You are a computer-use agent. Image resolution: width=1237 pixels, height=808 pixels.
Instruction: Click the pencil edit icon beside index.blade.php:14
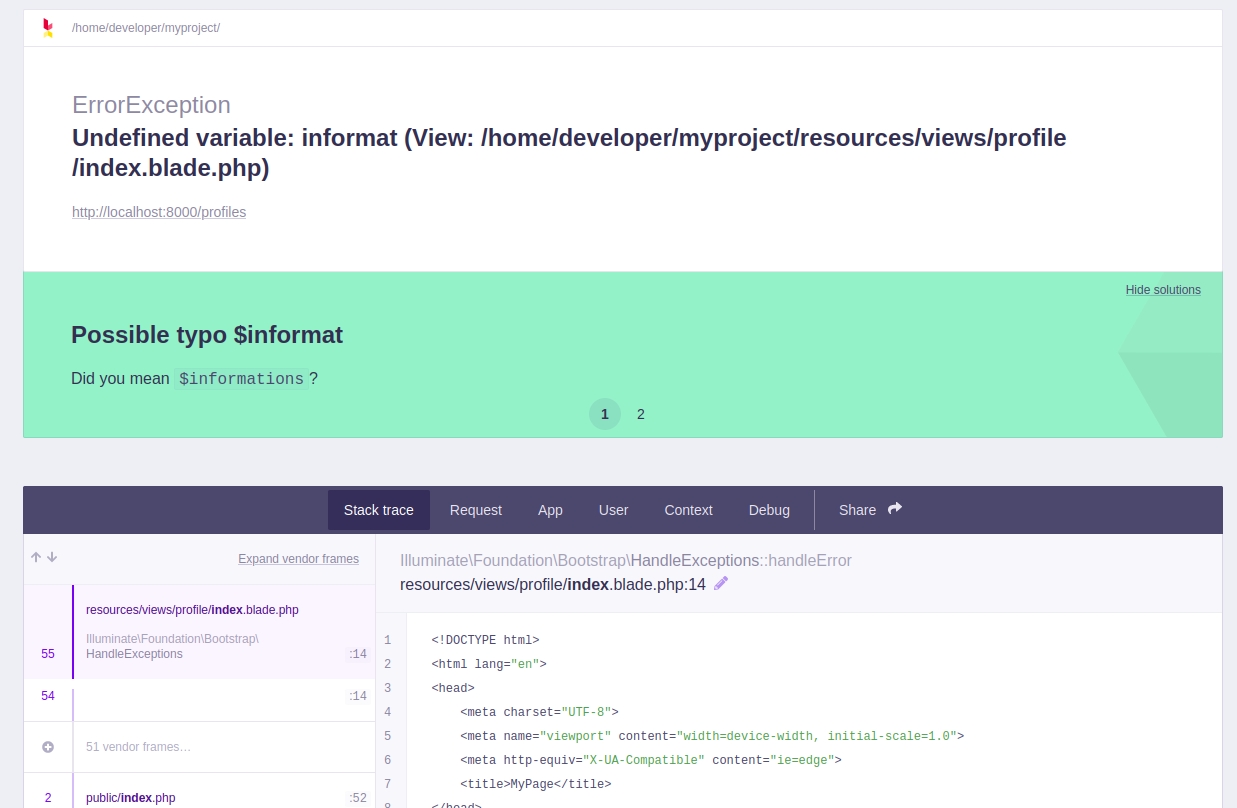(721, 583)
